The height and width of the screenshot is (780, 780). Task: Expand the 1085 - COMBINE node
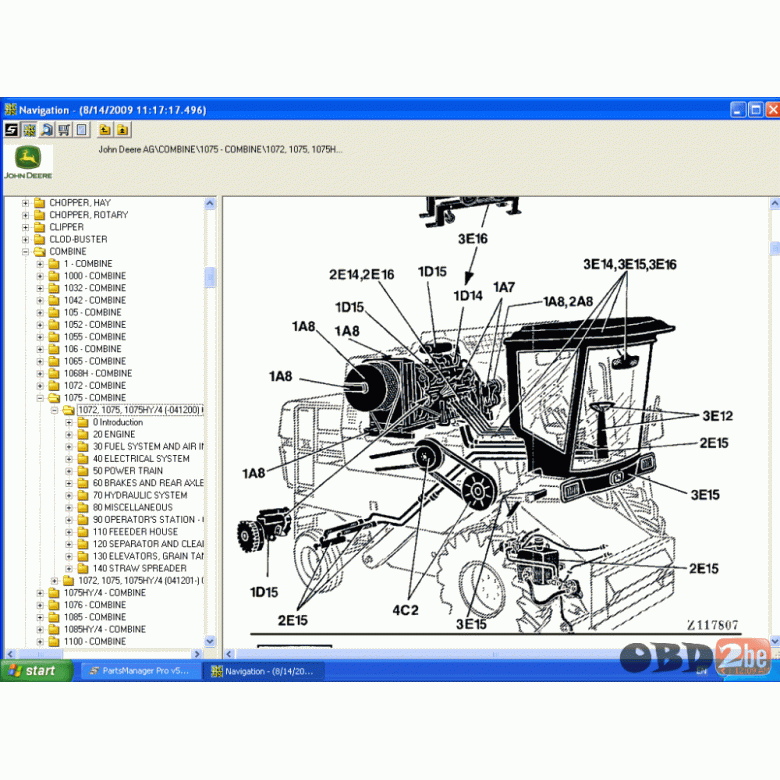coord(40,617)
